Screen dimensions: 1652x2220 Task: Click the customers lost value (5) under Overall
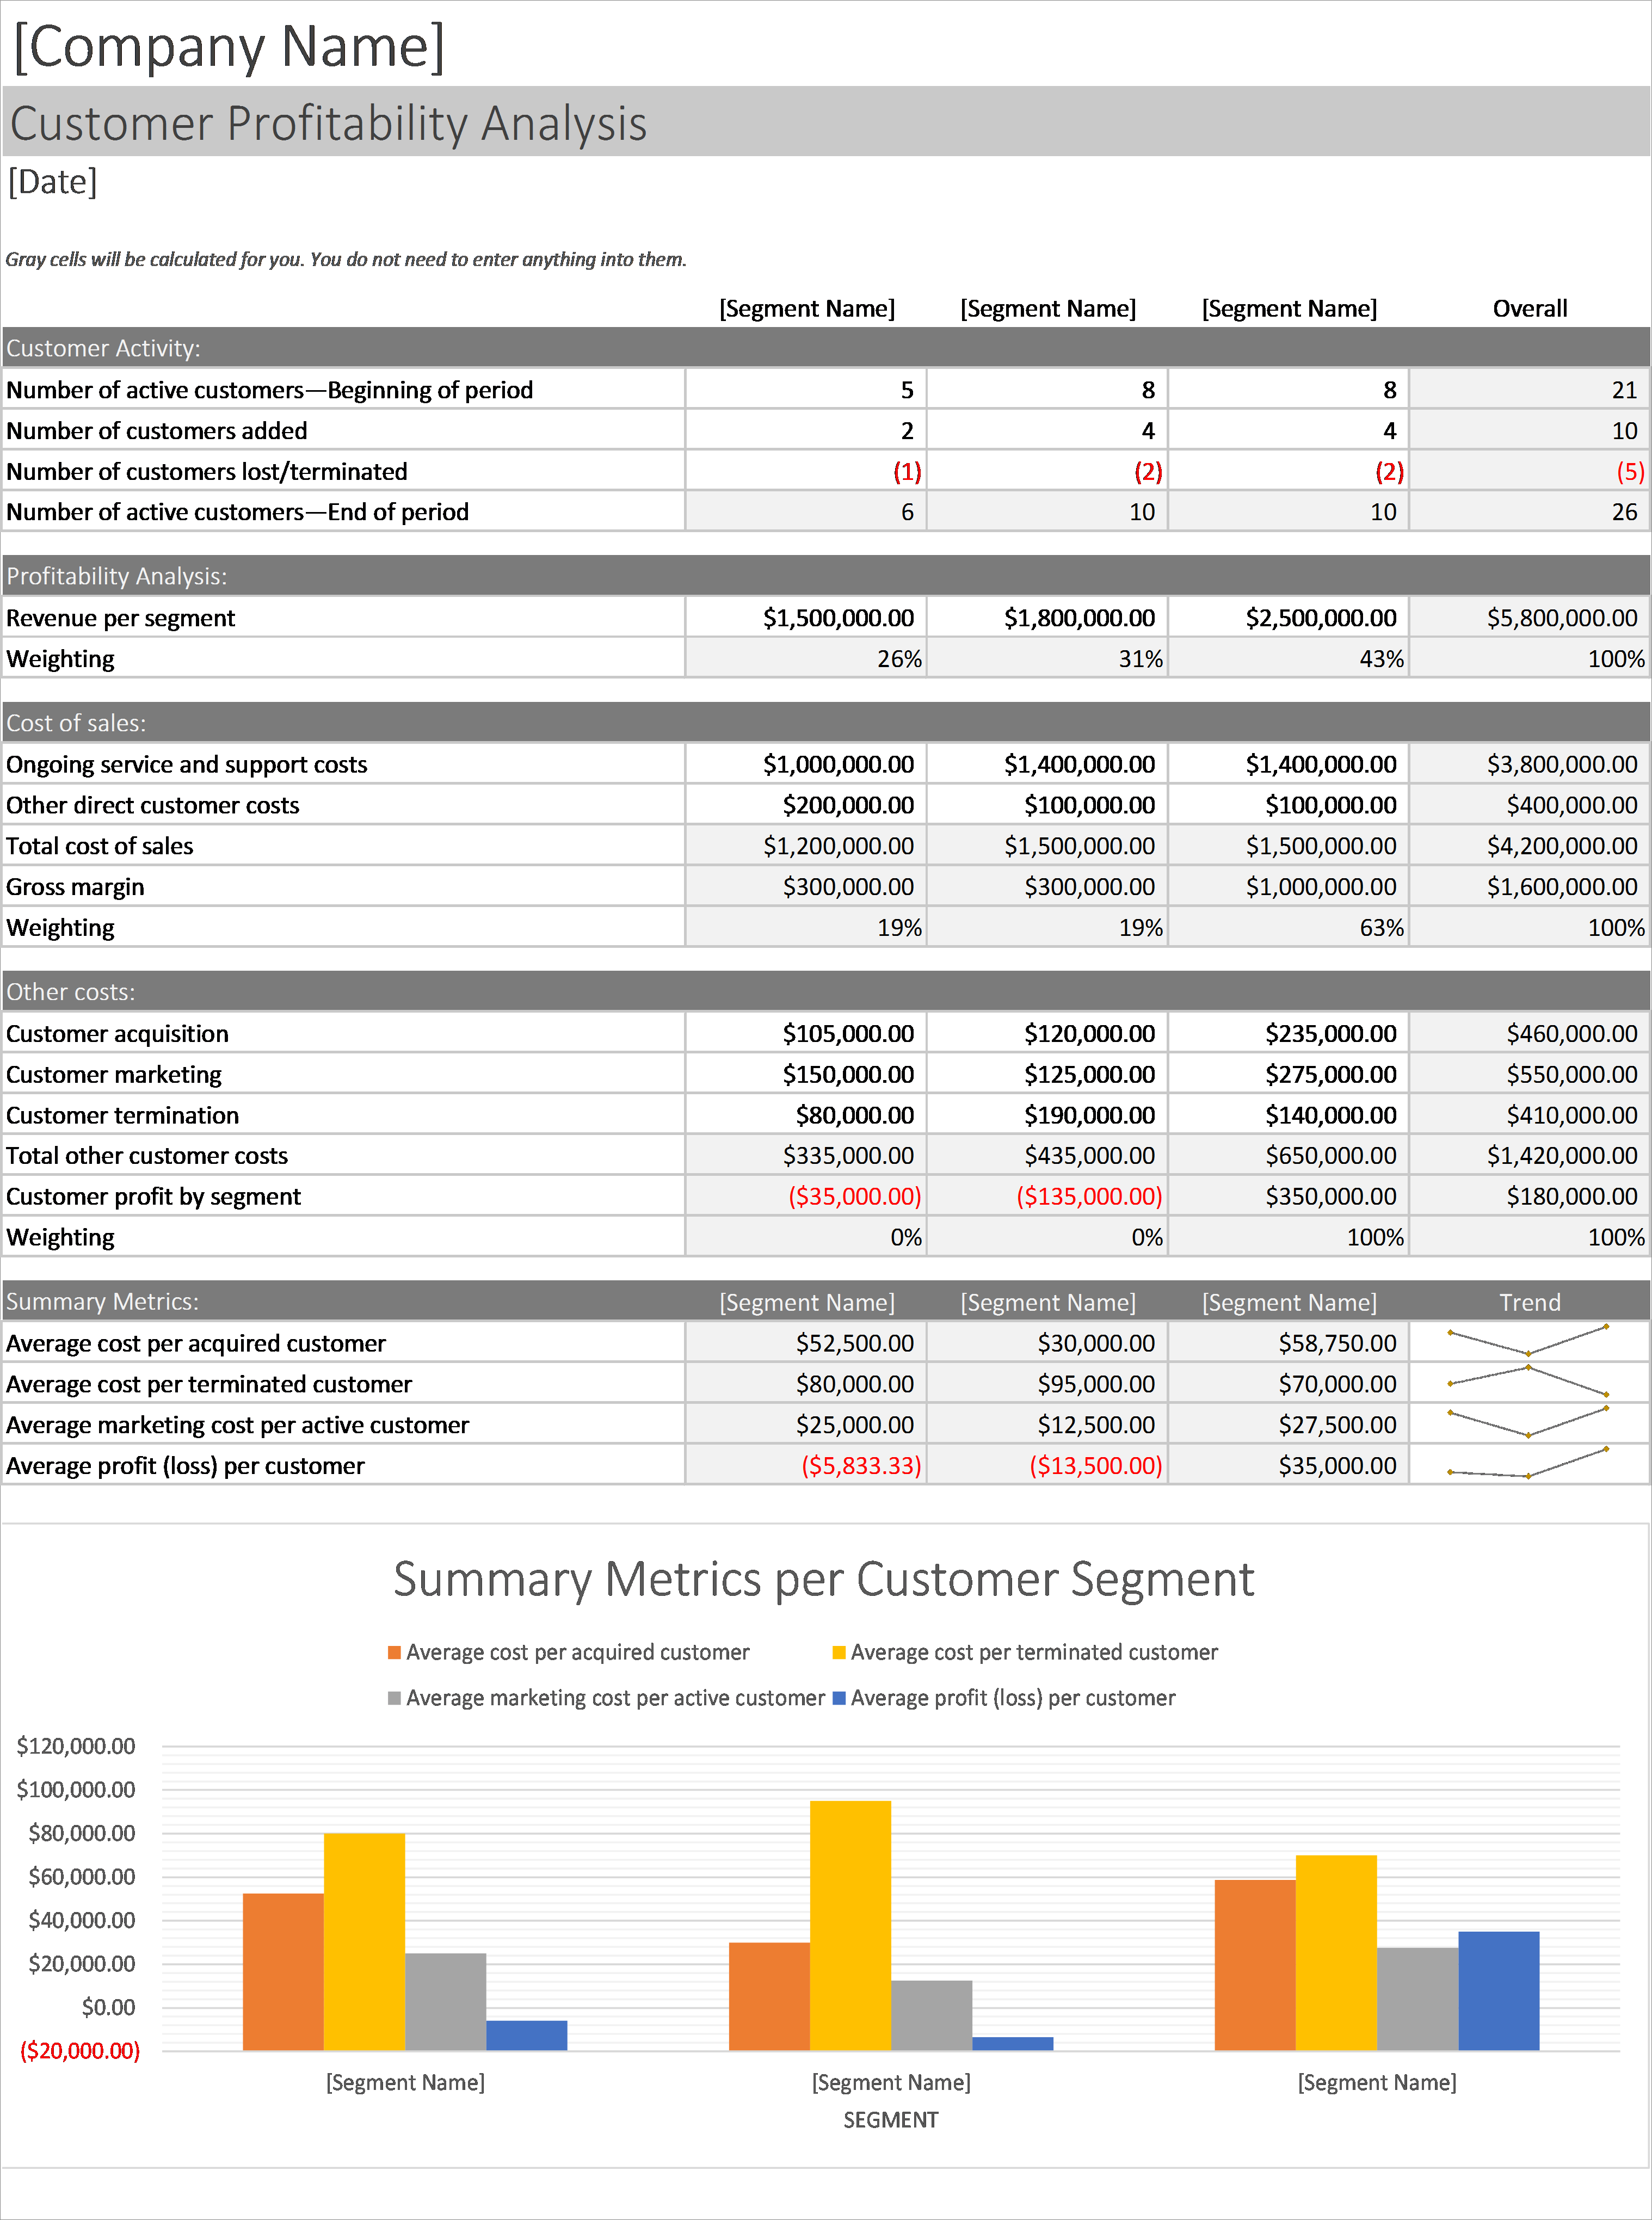tap(1627, 470)
